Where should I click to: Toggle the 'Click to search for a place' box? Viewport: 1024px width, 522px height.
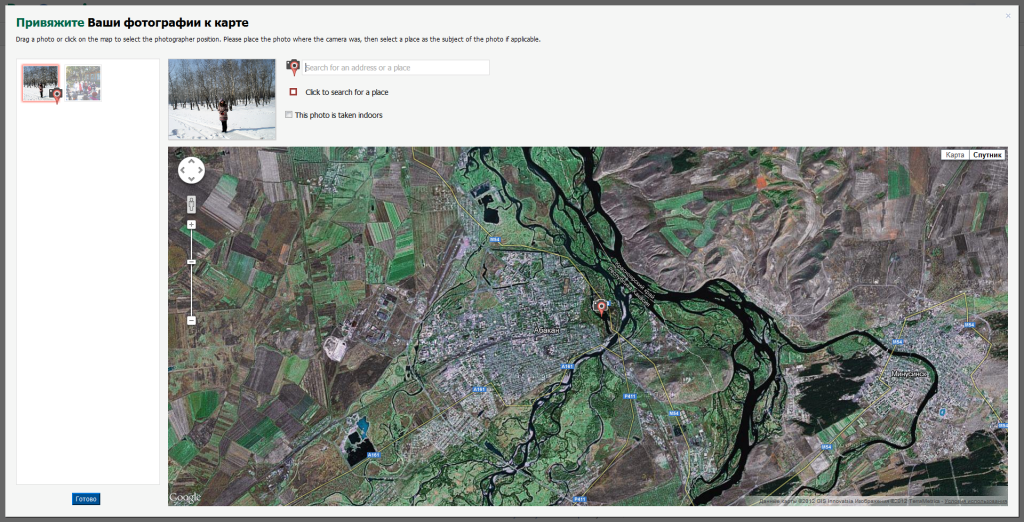tap(293, 92)
